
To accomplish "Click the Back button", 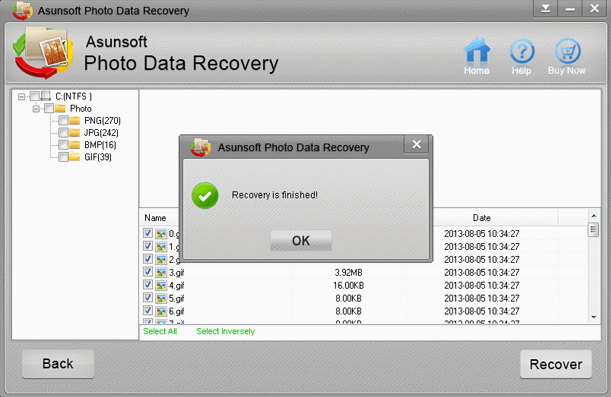I will (58, 363).
